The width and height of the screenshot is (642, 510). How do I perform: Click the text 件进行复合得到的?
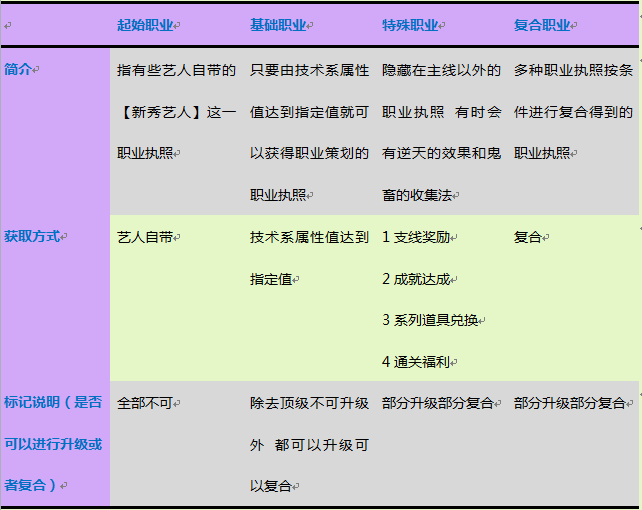click(x=574, y=112)
